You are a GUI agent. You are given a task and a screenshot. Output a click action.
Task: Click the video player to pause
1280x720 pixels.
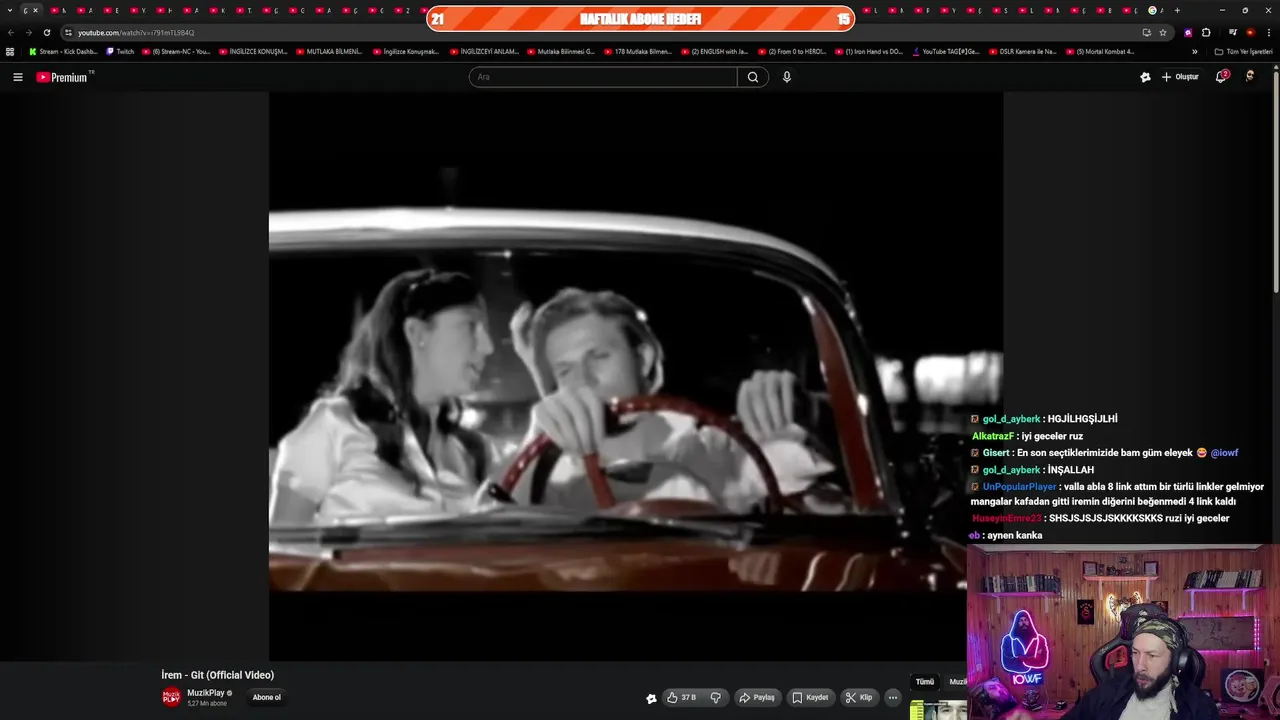635,375
